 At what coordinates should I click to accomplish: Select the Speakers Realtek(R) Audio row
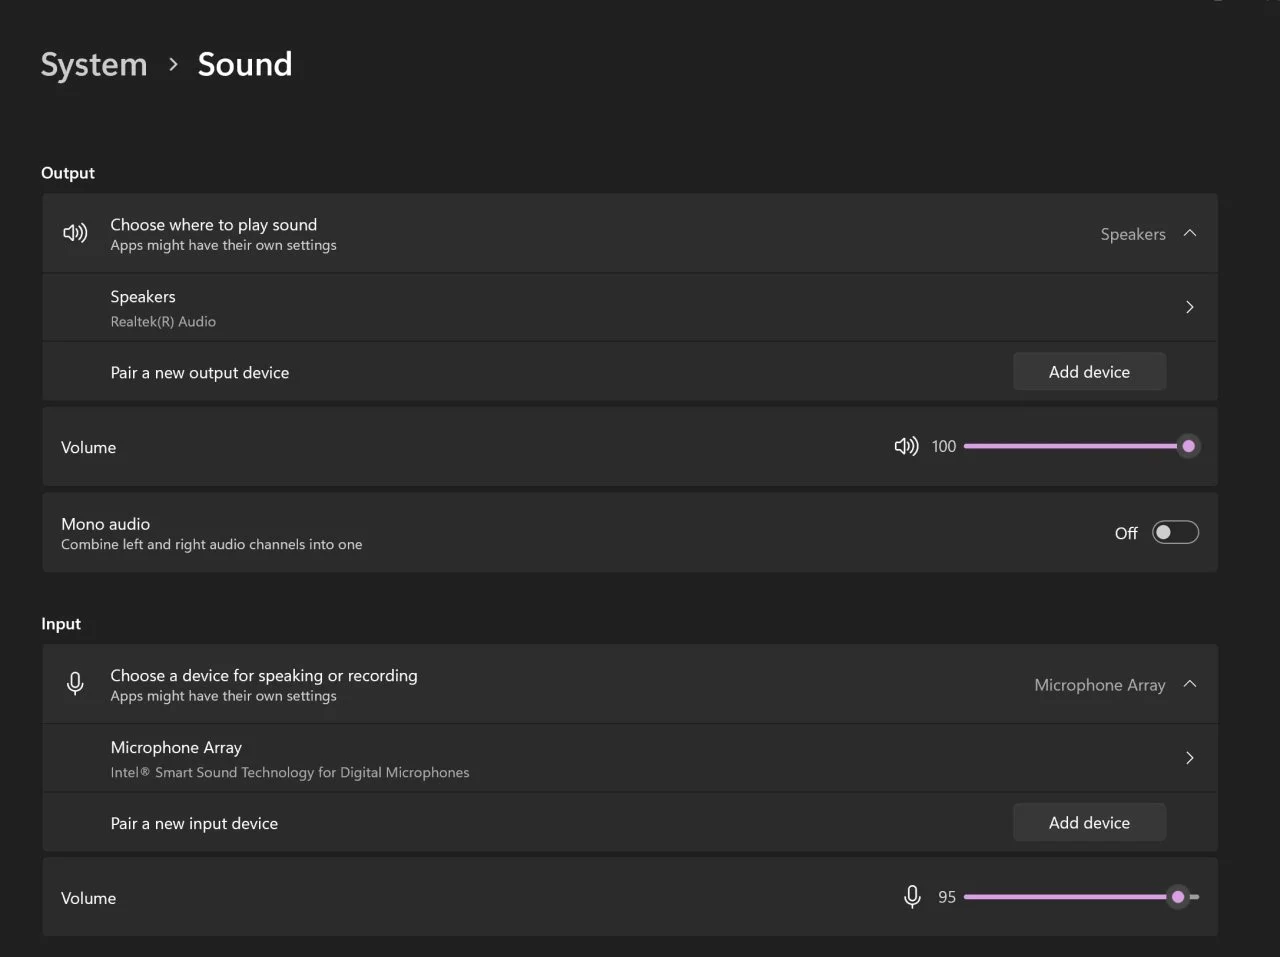click(x=630, y=308)
